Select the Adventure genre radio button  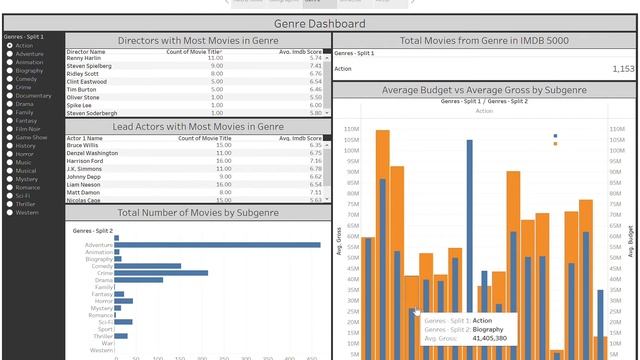(10, 54)
